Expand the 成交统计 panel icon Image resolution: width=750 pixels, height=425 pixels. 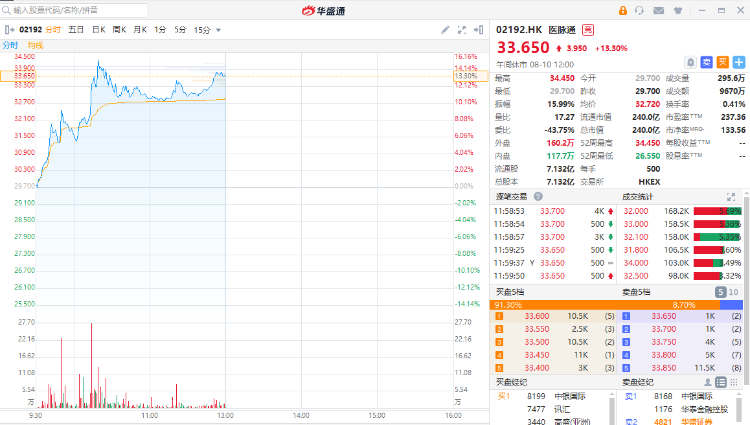[x=730, y=196]
